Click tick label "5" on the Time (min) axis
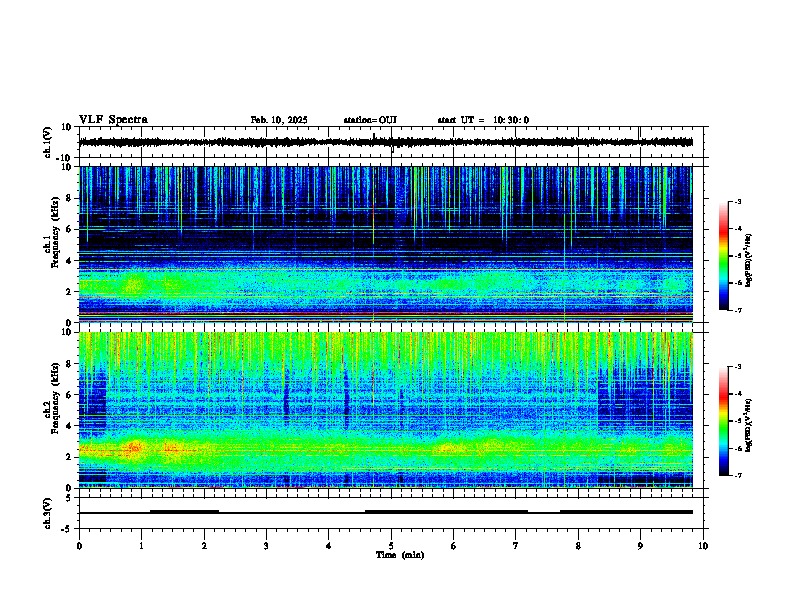792x612 pixels. (x=391, y=546)
